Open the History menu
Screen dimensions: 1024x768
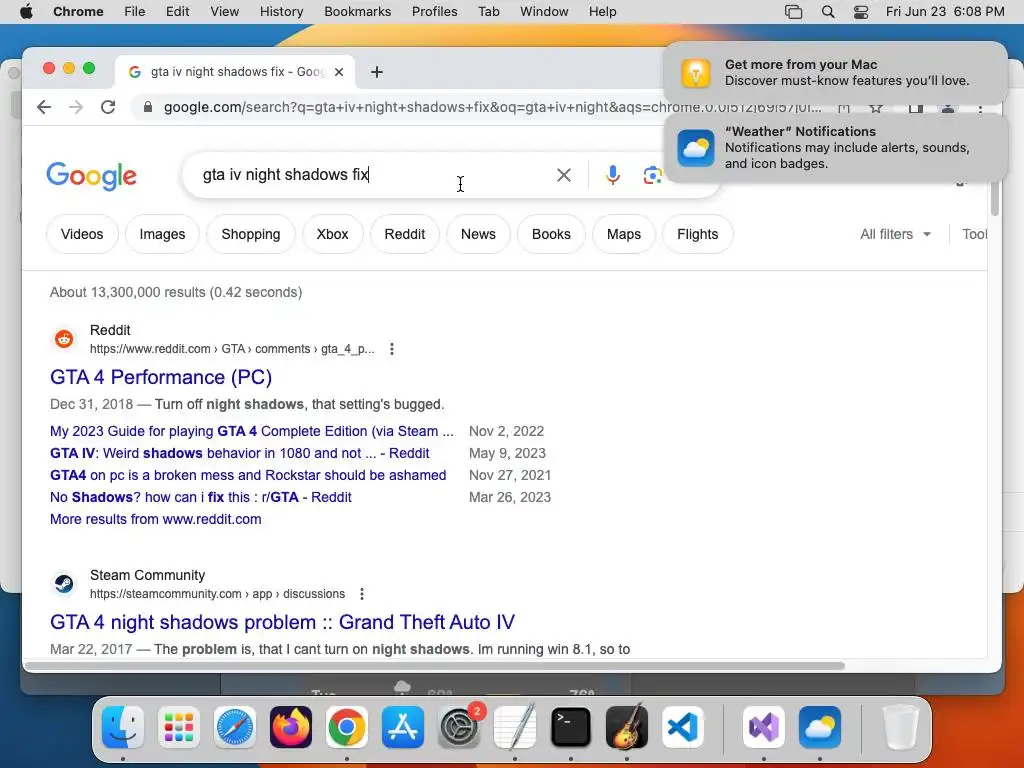pos(281,12)
